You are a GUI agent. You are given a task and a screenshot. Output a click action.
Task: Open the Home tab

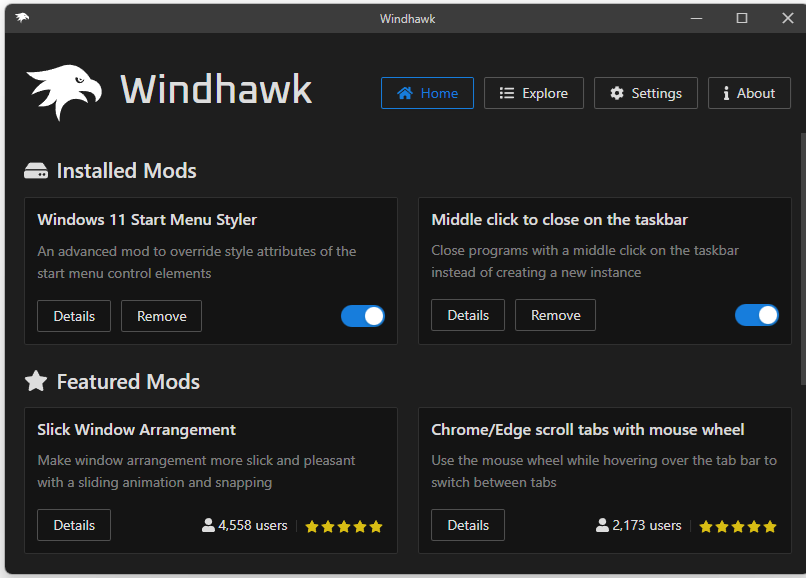427,93
